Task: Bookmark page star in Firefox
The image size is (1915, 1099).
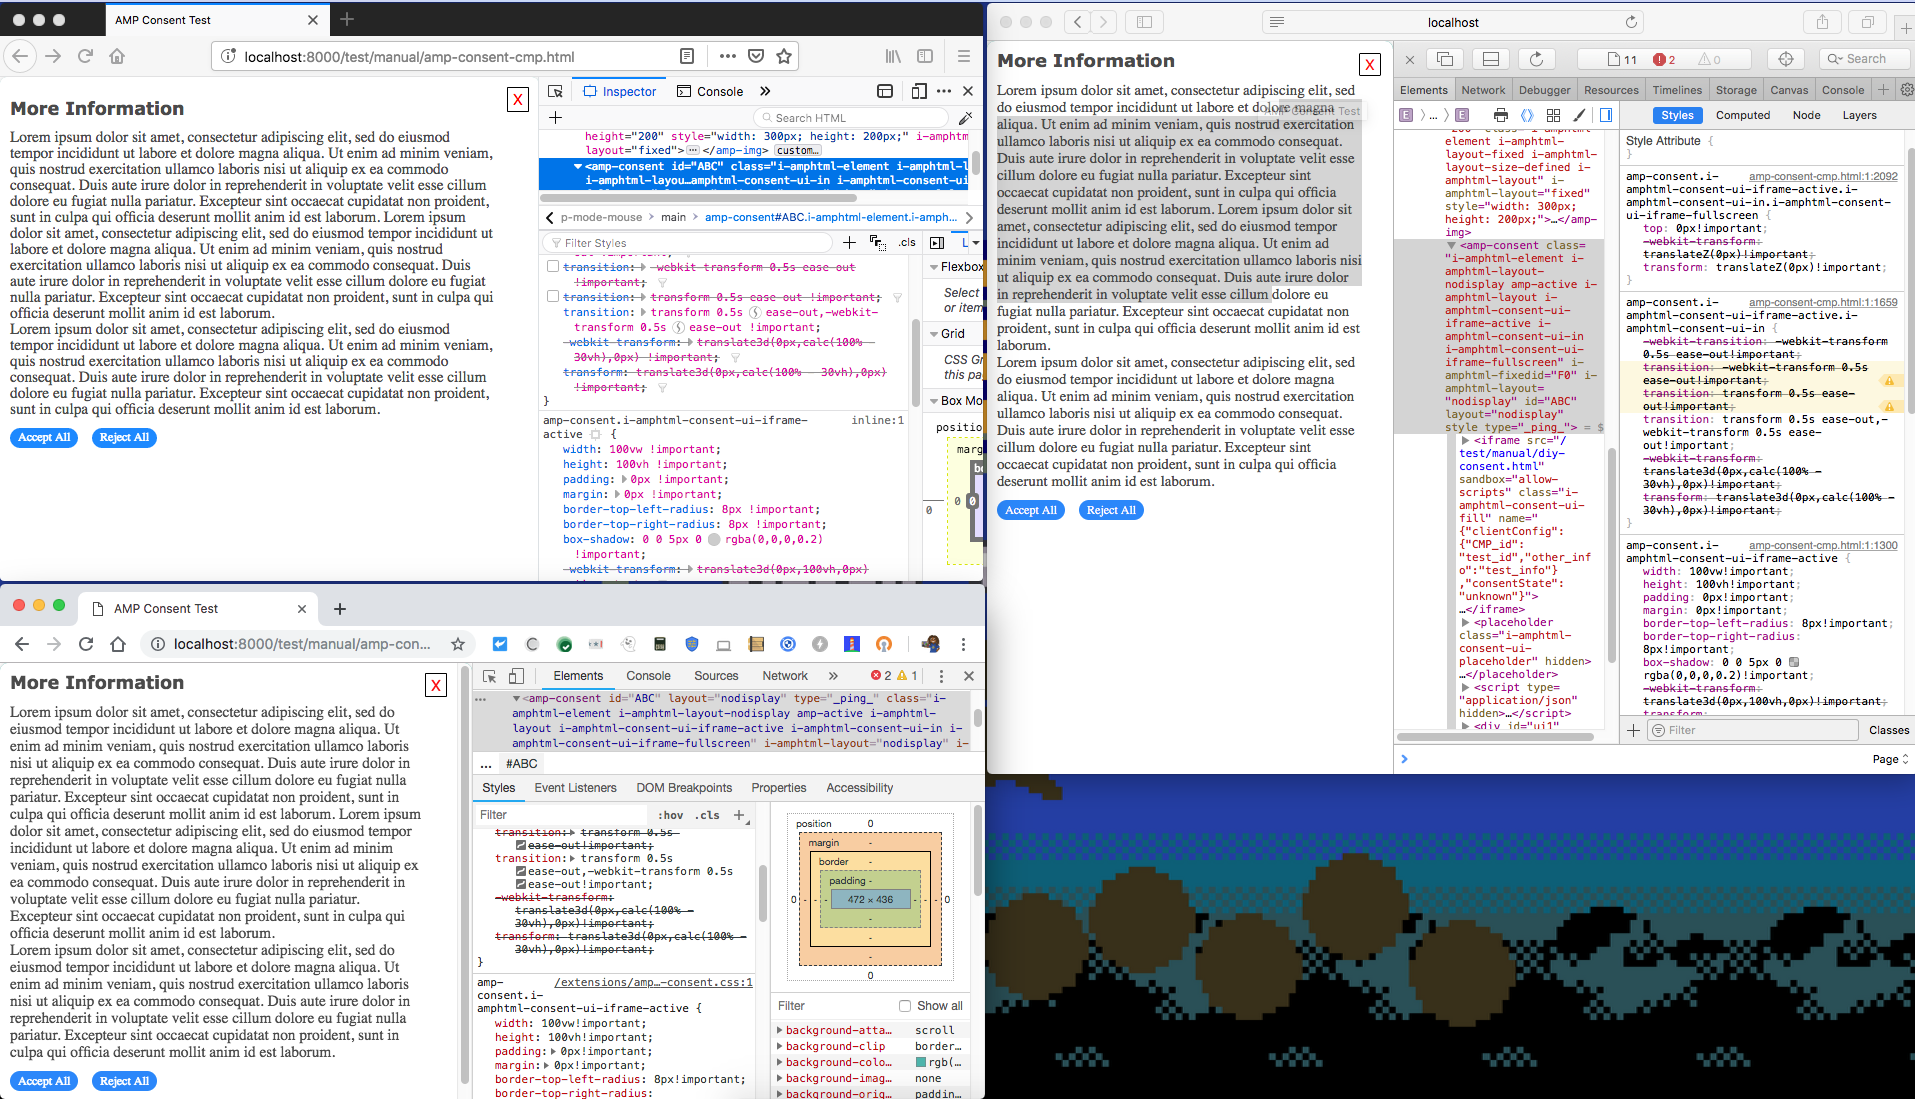Action: coord(784,56)
